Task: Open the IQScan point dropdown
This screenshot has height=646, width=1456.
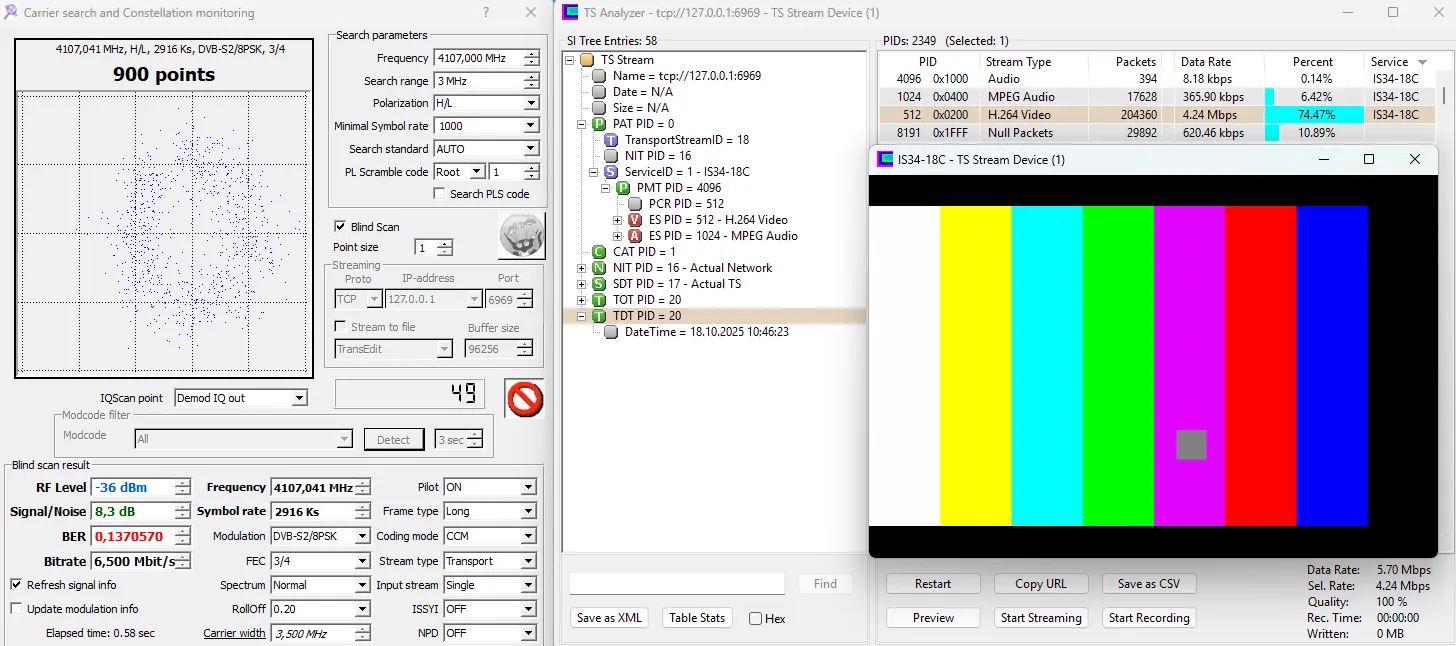Action: pyautogui.click(x=299, y=398)
